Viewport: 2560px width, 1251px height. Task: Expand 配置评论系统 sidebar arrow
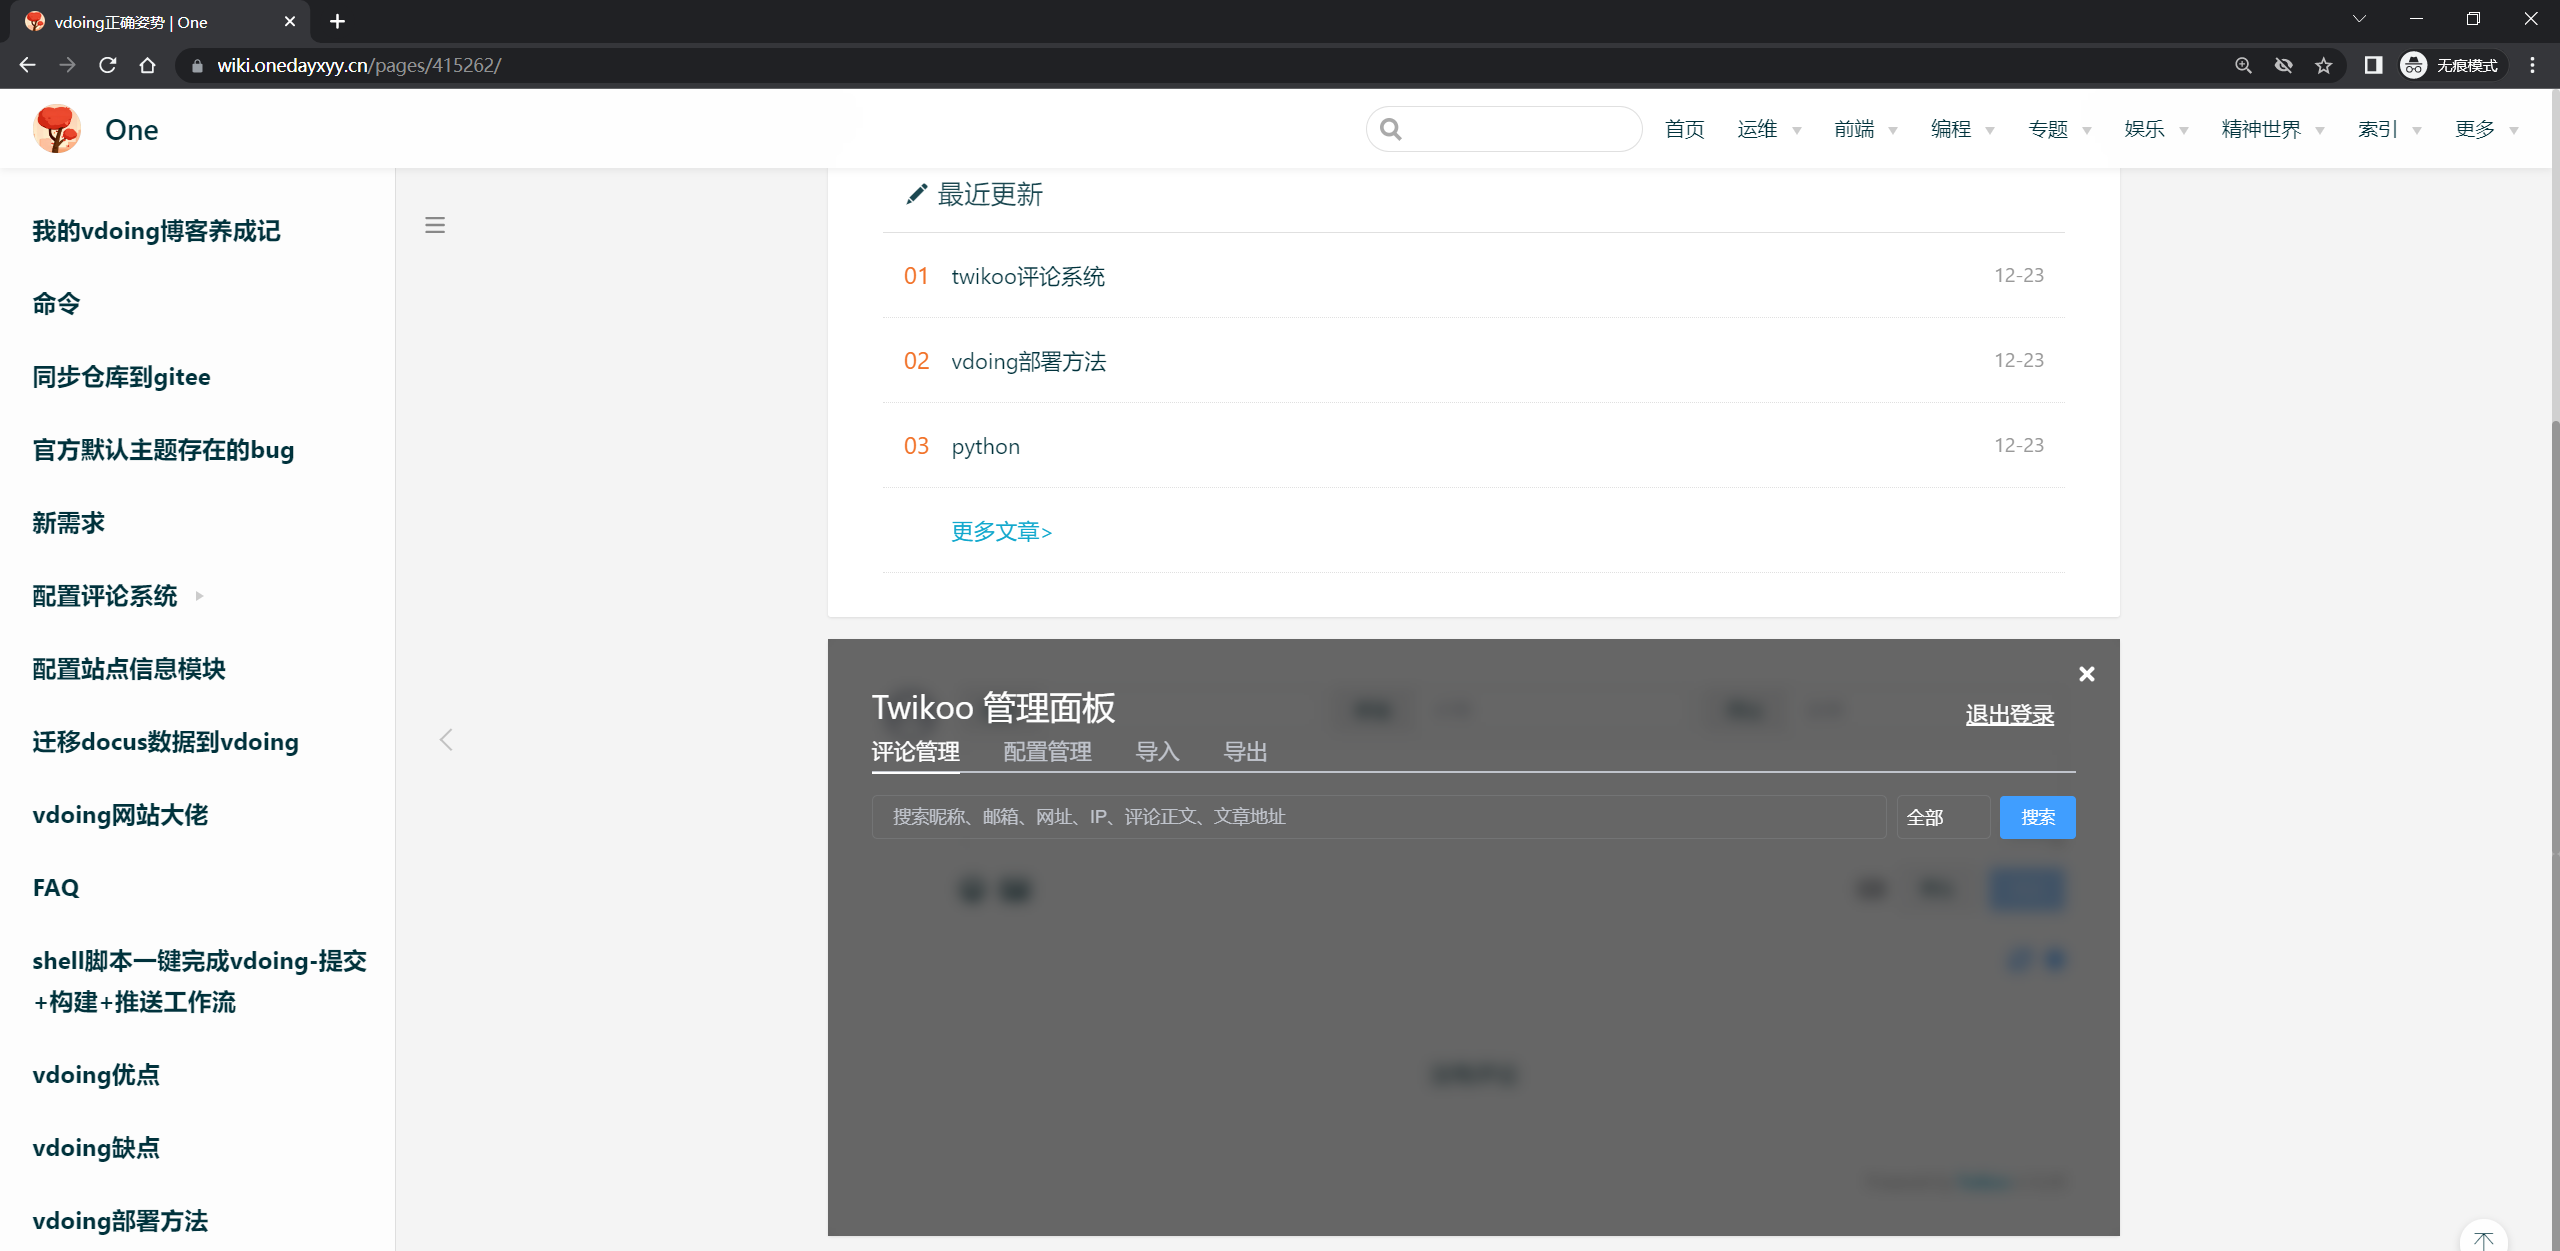(x=199, y=596)
